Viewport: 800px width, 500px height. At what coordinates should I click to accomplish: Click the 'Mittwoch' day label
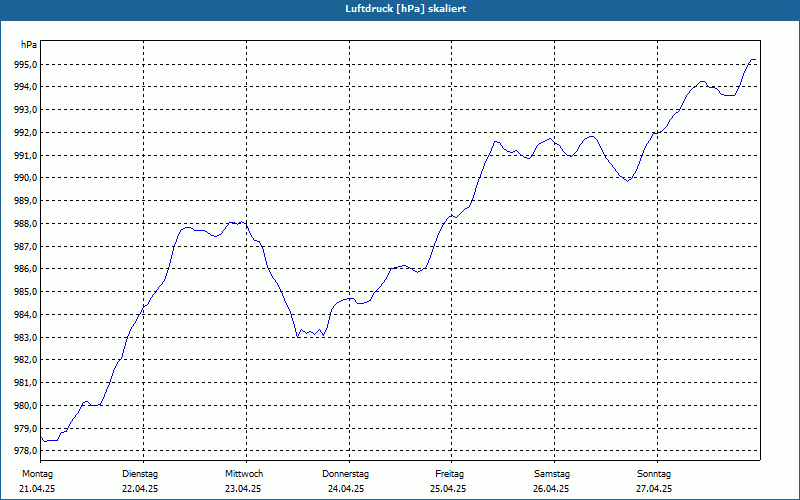[x=244, y=474]
